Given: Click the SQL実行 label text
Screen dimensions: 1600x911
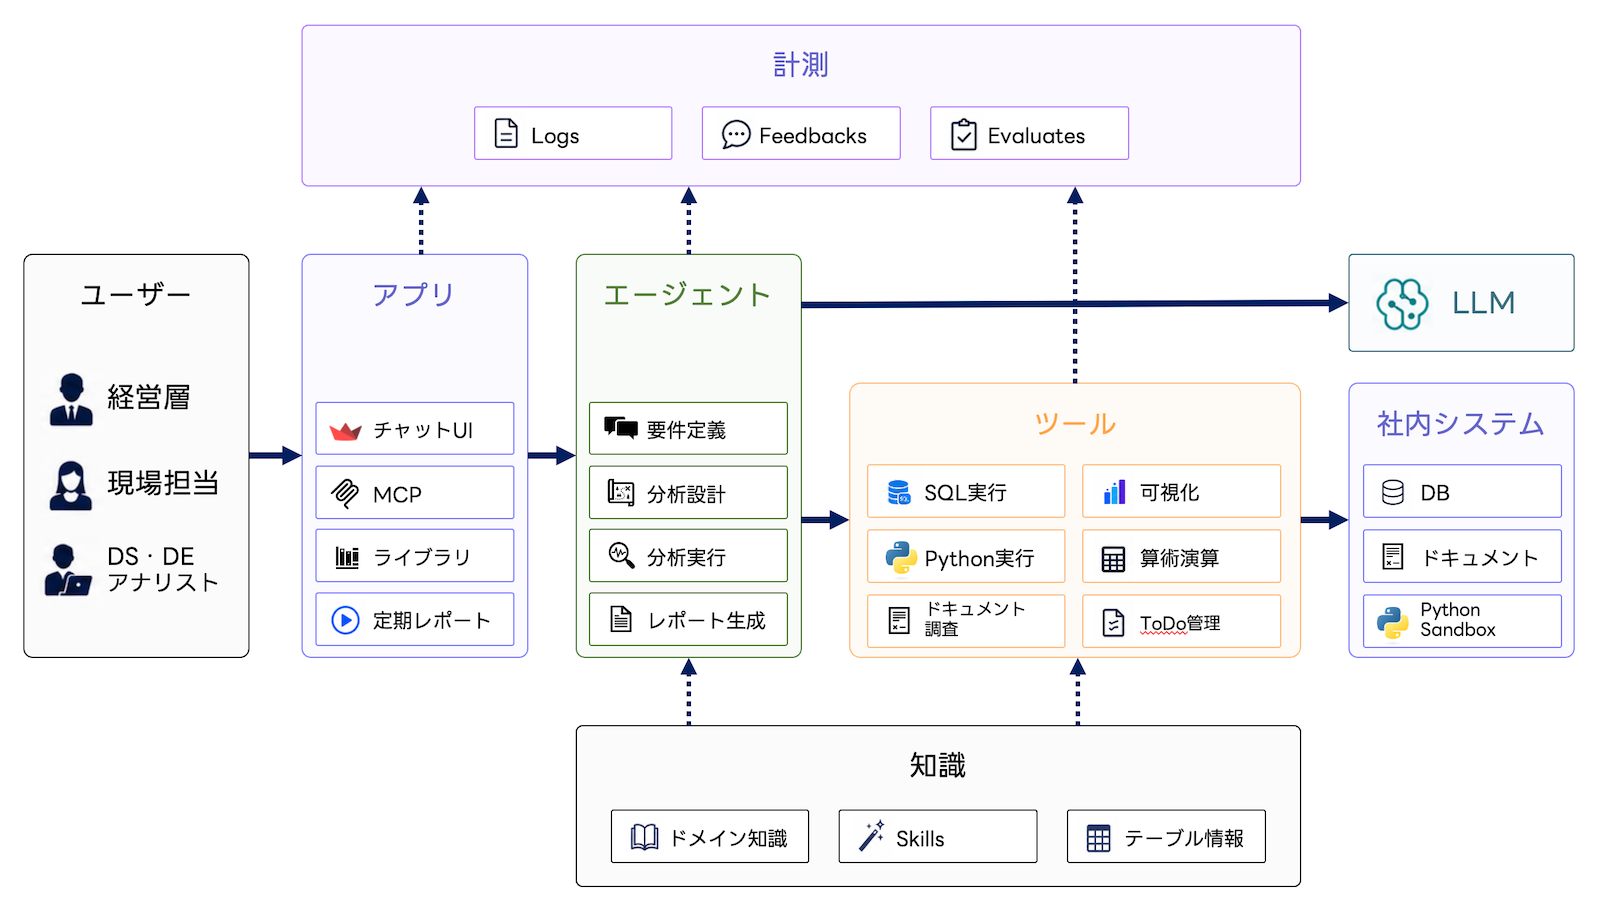Looking at the screenshot, I should (x=965, y=493).
